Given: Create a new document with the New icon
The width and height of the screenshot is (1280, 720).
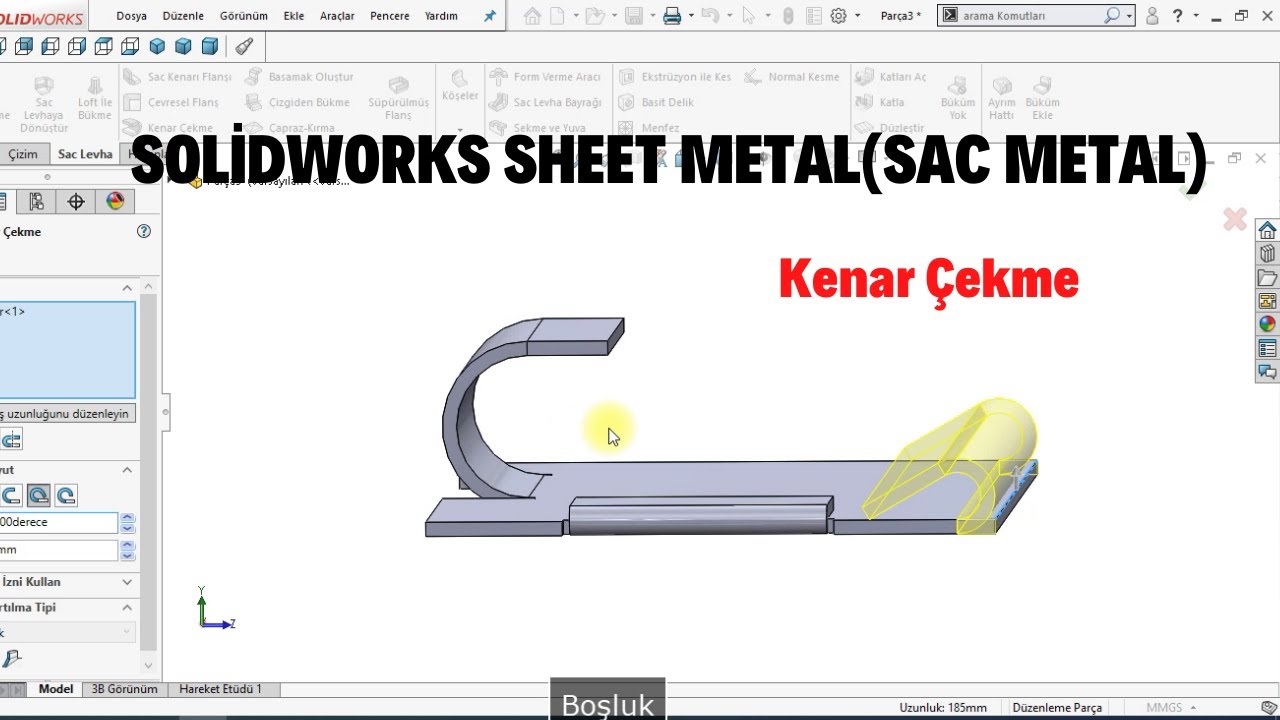Looking at the screenshot, I should point(558,16).
